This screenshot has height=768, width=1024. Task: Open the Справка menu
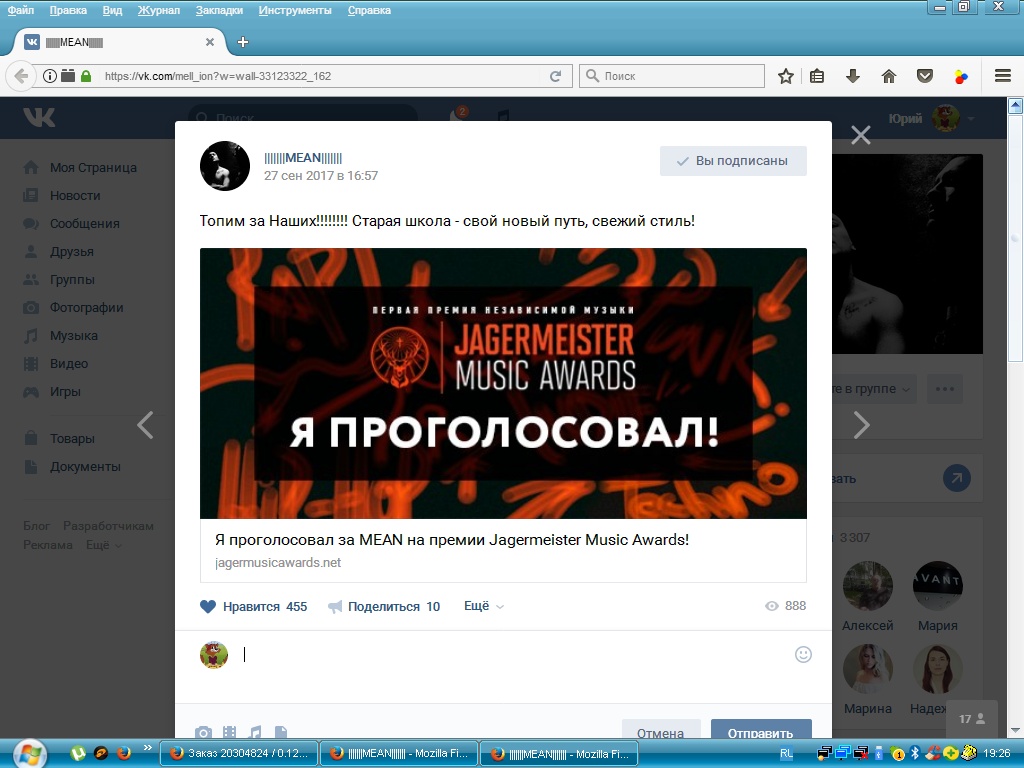tap(370, 10)
